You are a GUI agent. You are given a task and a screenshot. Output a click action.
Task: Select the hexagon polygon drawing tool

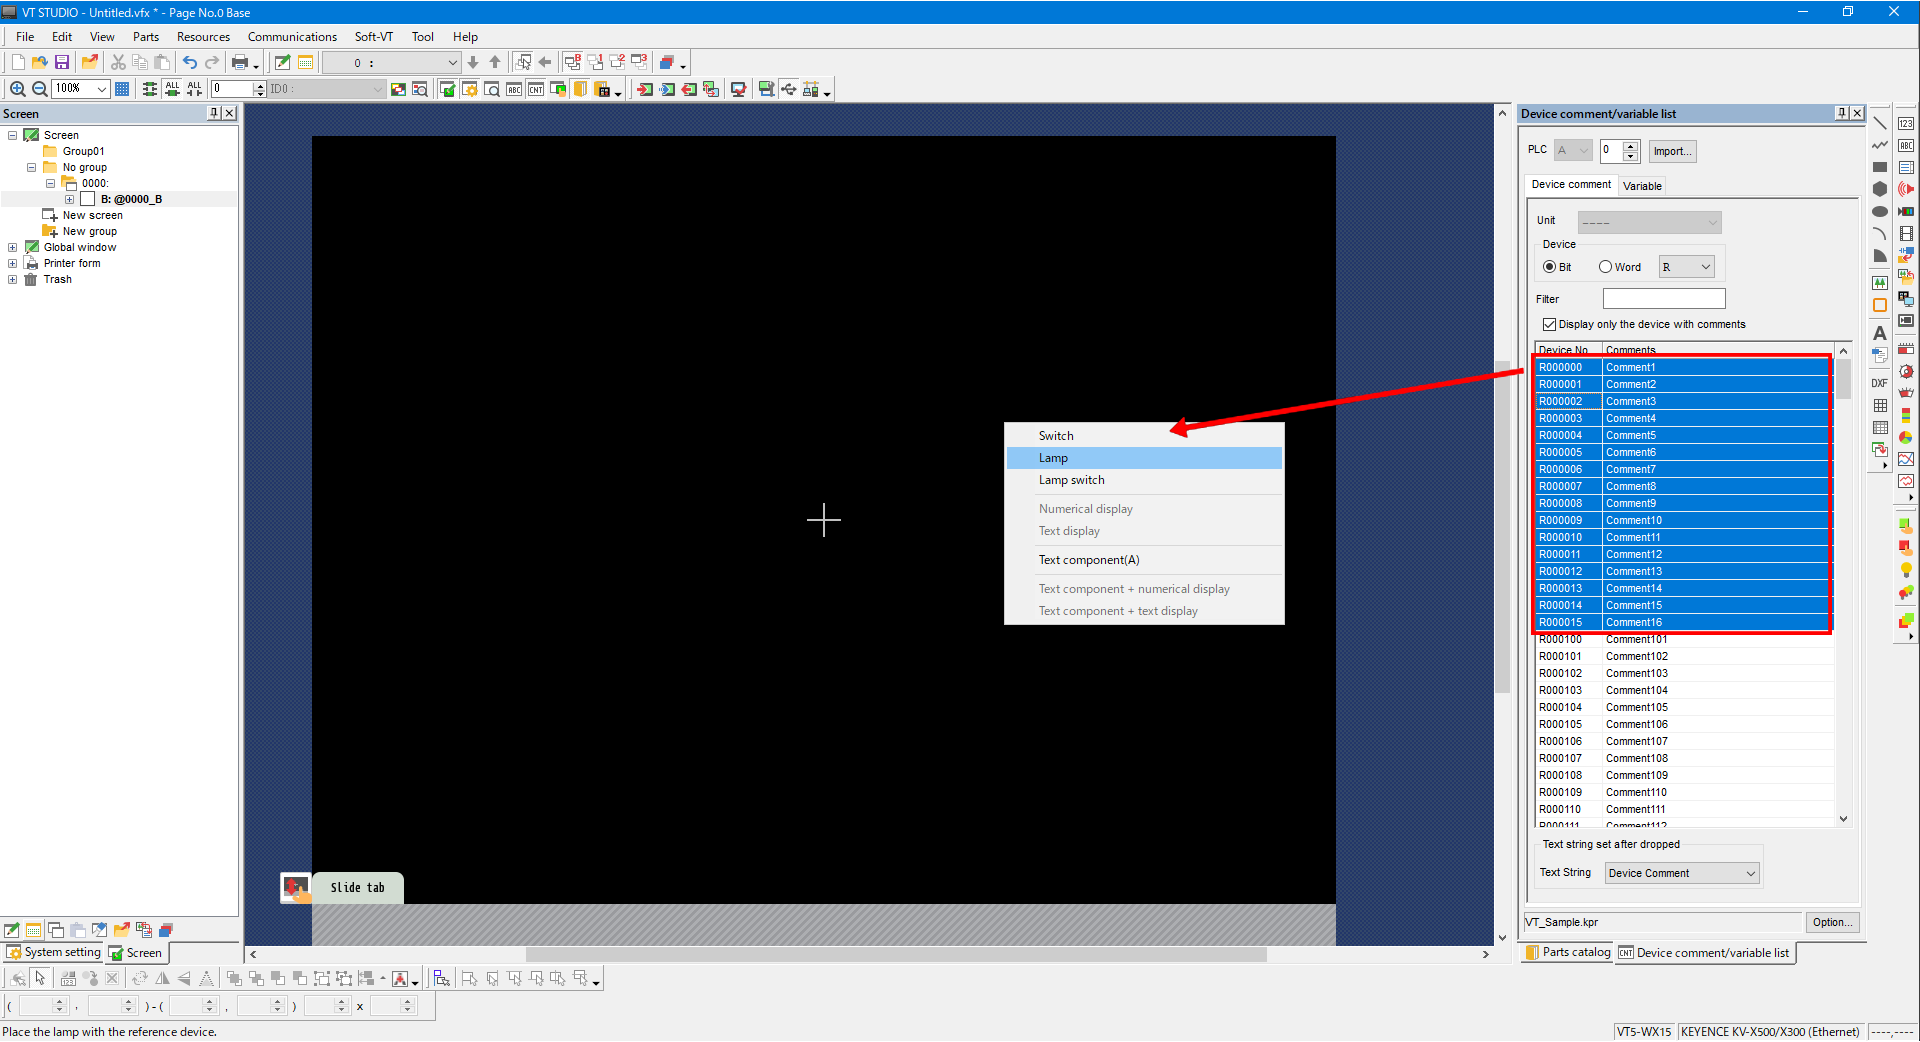(x=1880, y=189)
